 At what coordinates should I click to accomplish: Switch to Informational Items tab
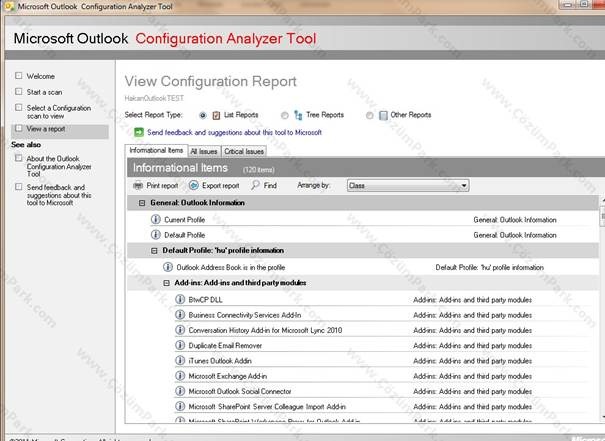tap(156, 150)
